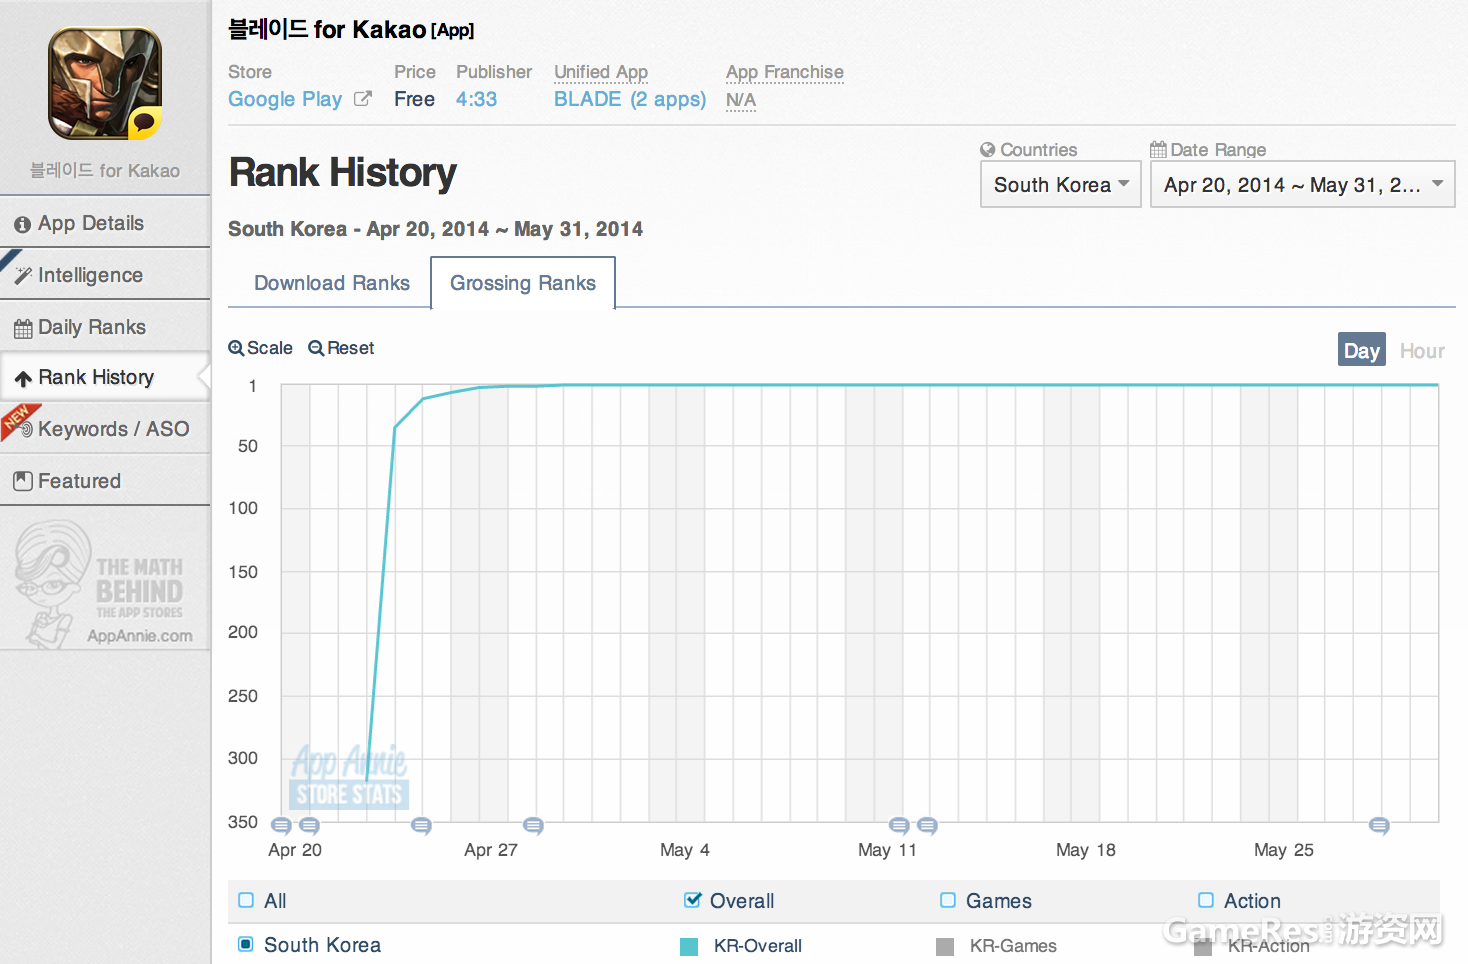Image resolution: width=1468 pixels, height=964 pixels.
Task: Toggle the South Korea country checkbox
Action: [x=246, y=944]
